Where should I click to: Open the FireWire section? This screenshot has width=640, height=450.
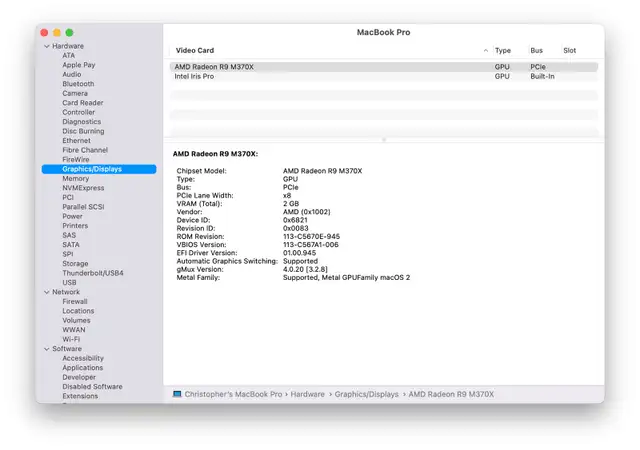tap(76, 159)
